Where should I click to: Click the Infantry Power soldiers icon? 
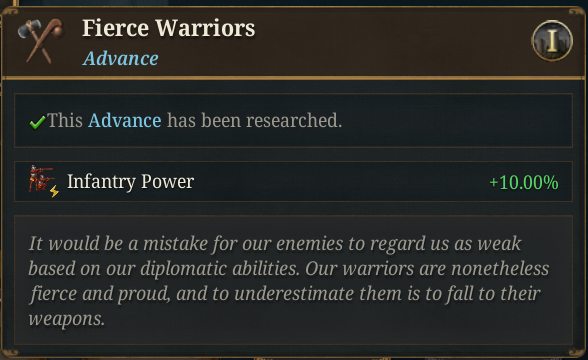44,181
